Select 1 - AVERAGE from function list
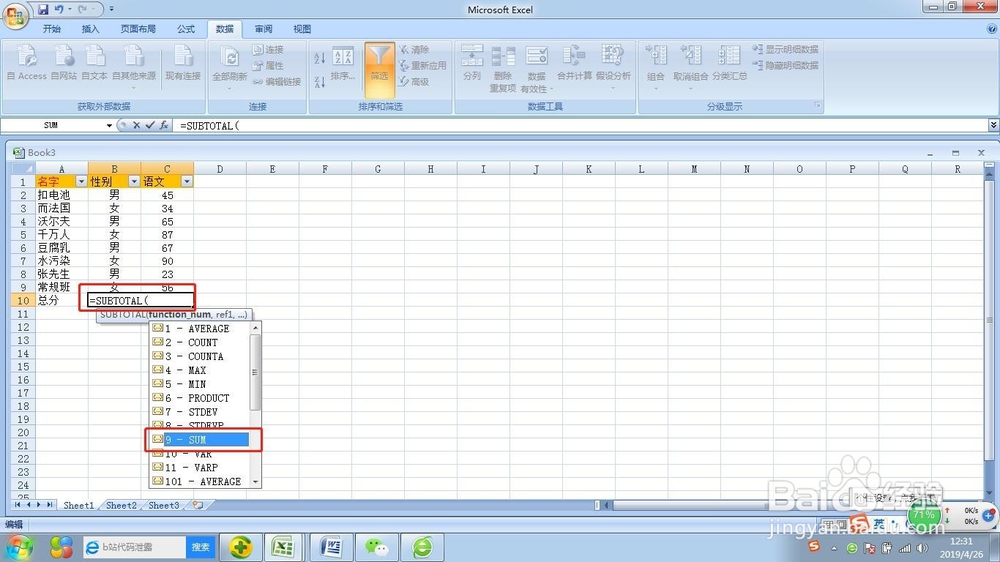The width and height of the screenshot is (1000, 562). pos(200,329)
